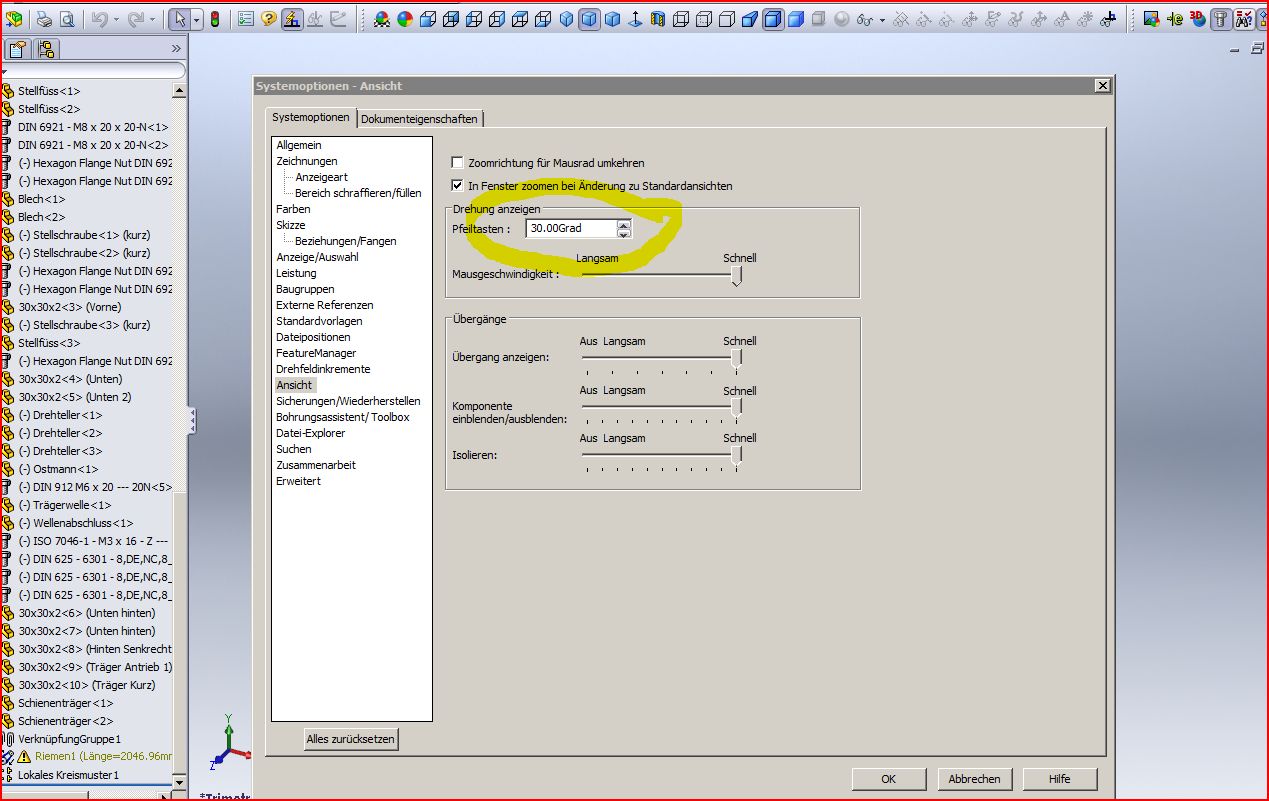Click the Hide/Show Items glasses icon

pyautogui.click(x=864, y=19)
